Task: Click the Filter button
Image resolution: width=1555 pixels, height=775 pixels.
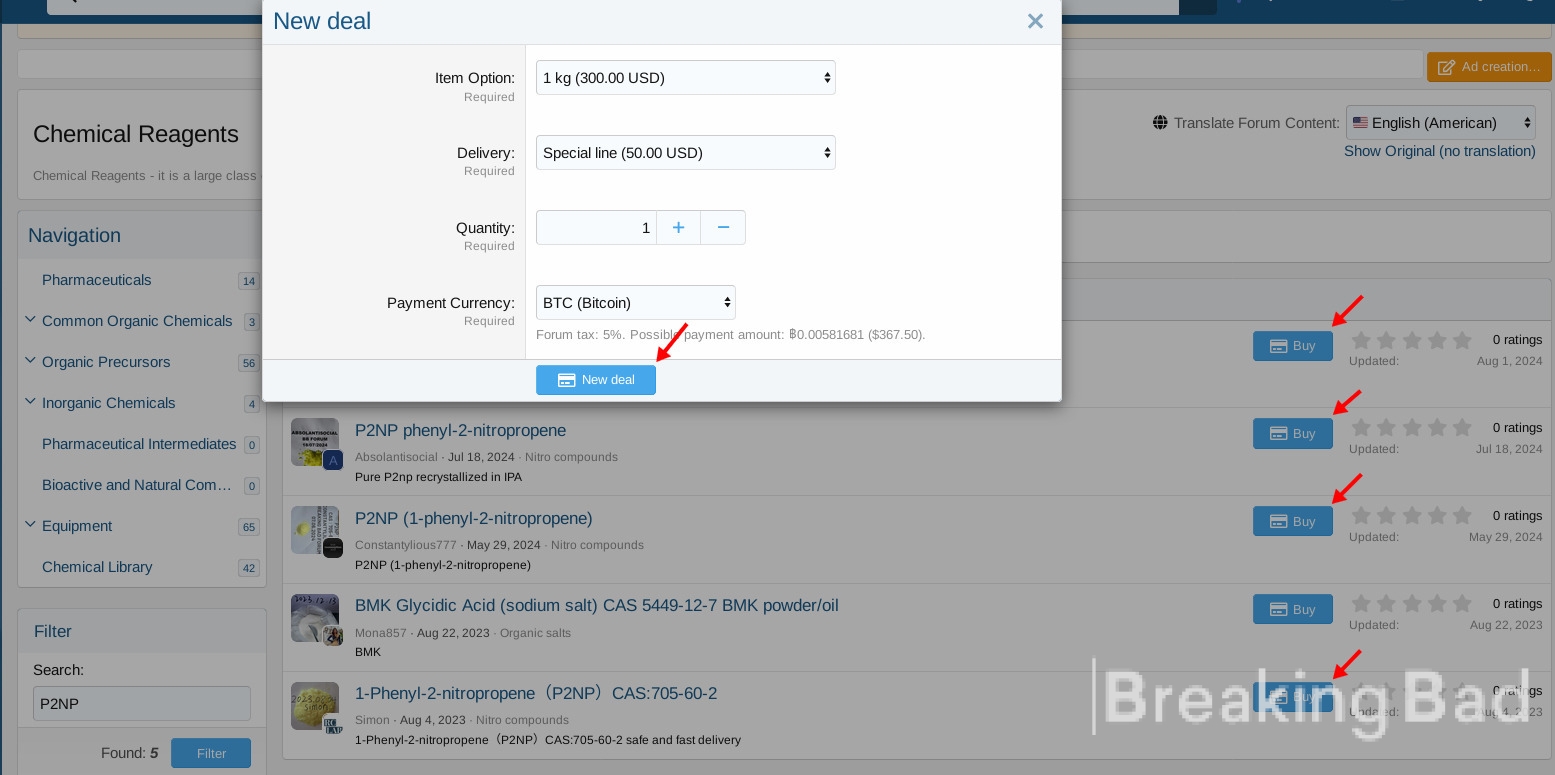Action: (211, 753)
